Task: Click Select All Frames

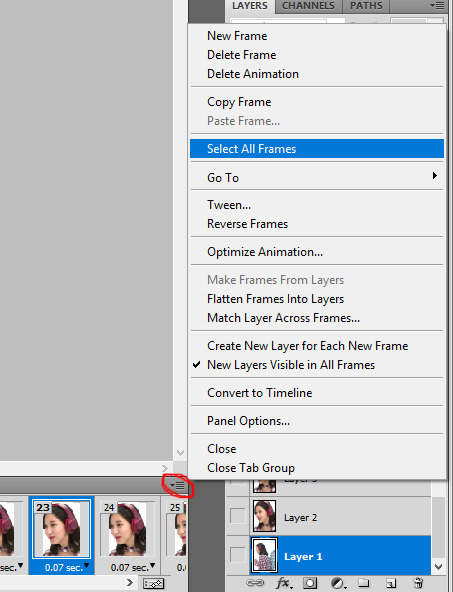Action: tap(317, 149)
